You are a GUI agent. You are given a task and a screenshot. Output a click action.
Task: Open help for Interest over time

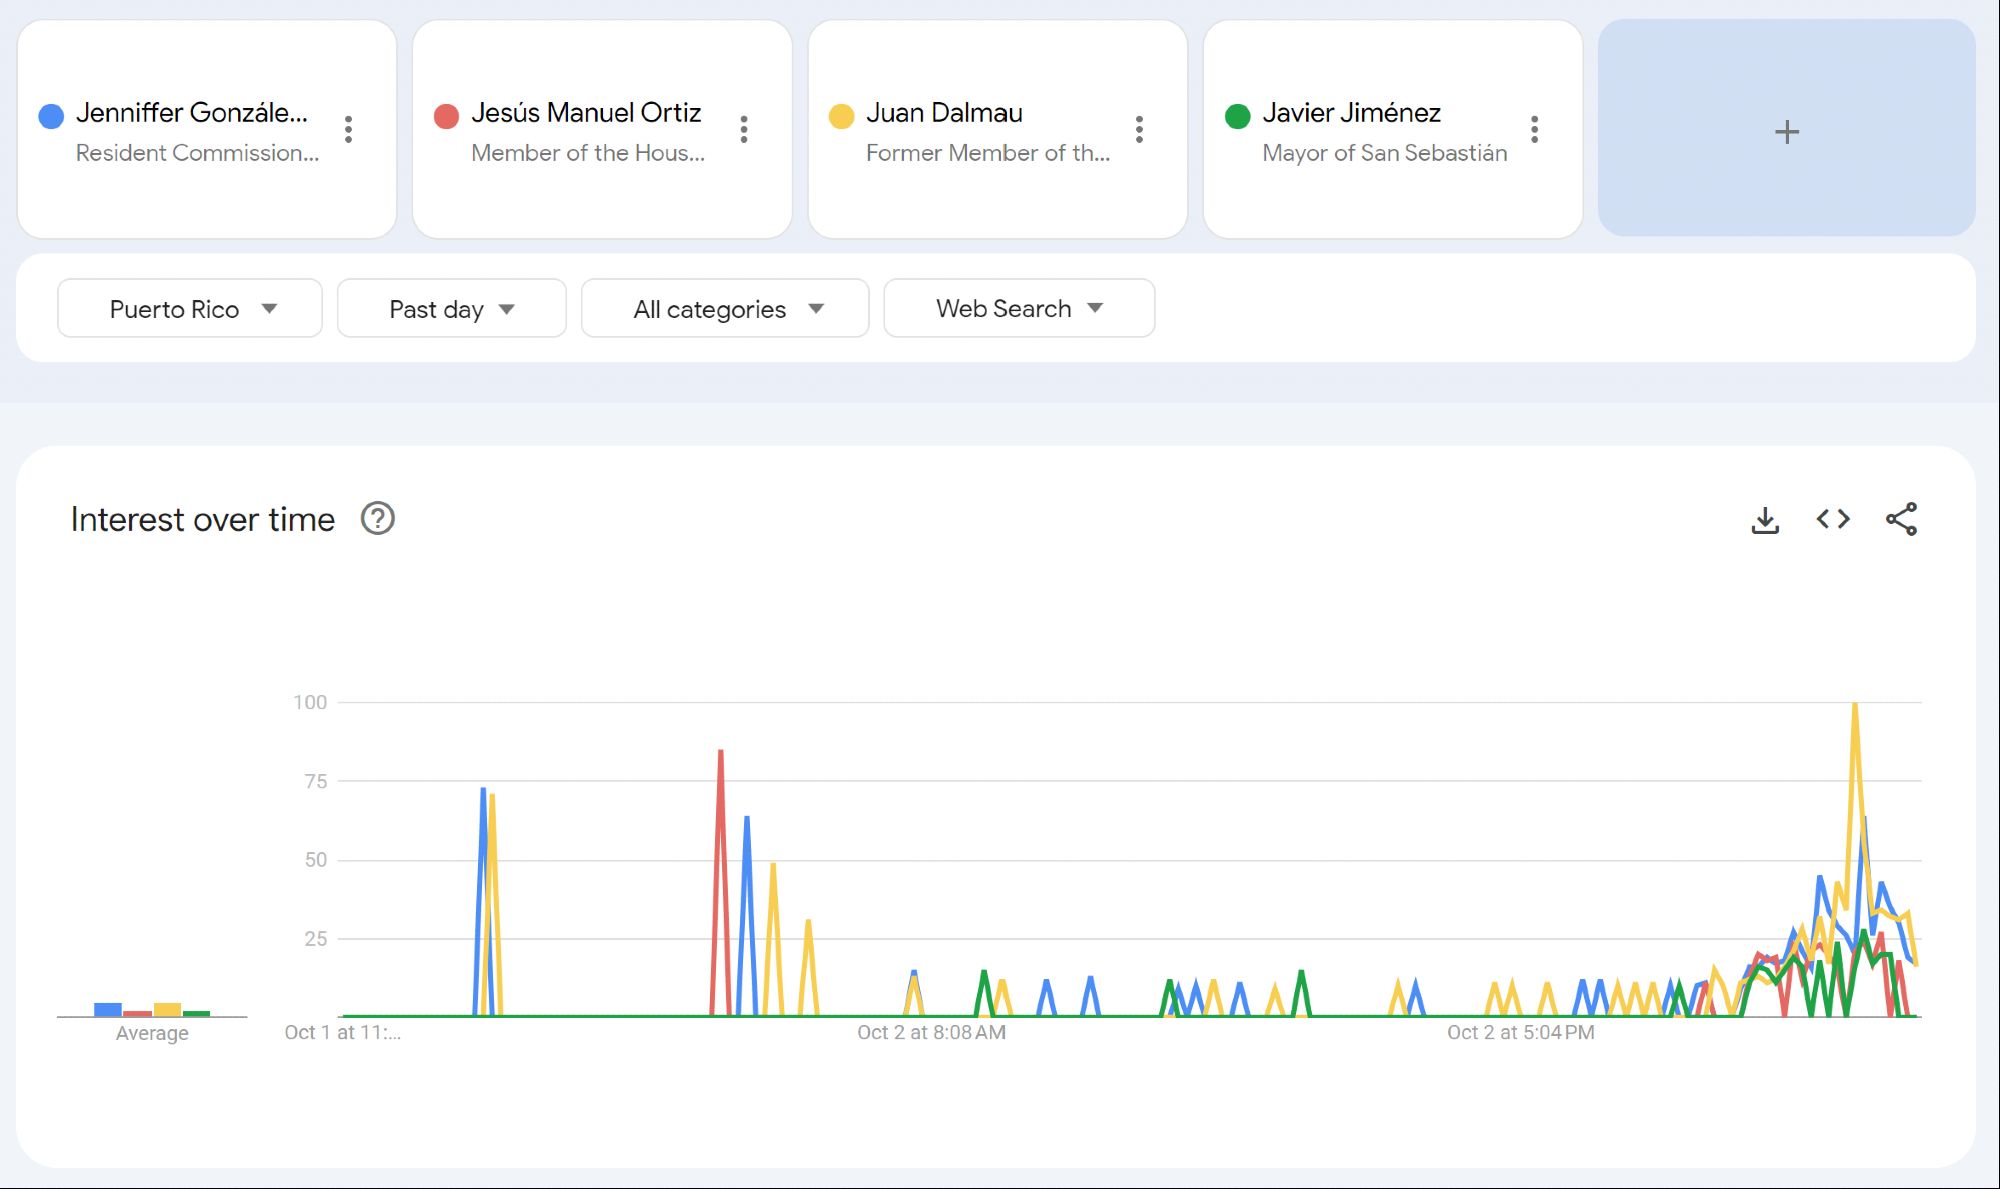[x=378, y=519]
